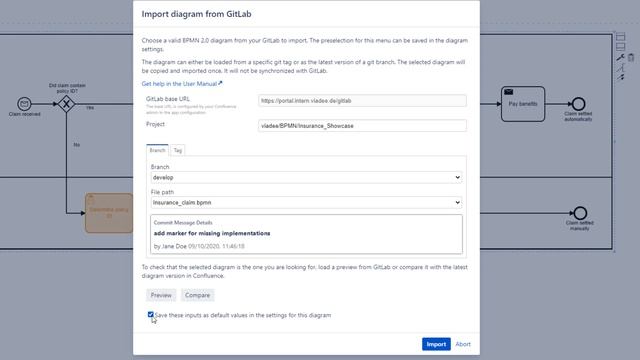Select the exclusive gateway with X marker
The image size is (640, 360).
pyautogui.click(x=66, y=104)
